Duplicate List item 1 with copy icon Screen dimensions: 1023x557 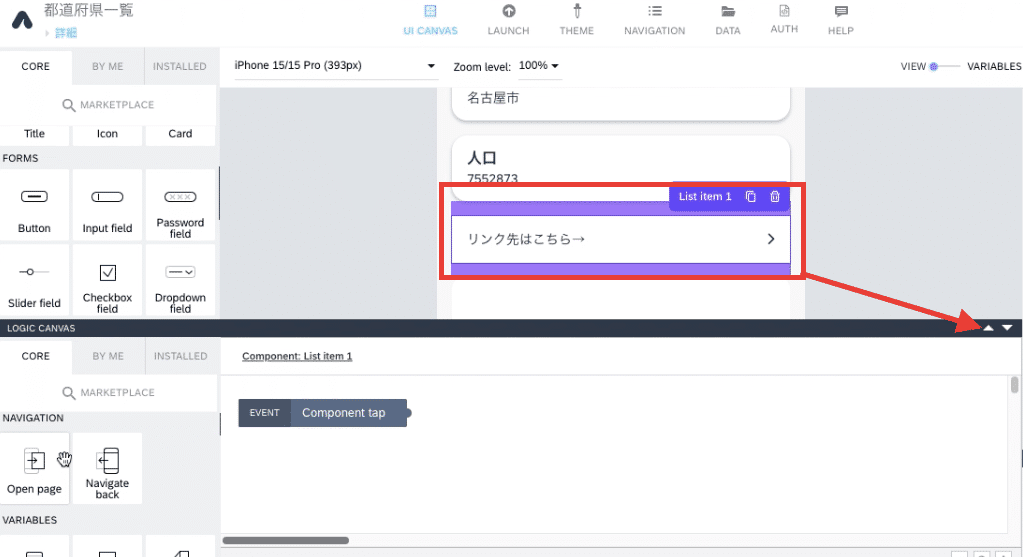point(751,196)
